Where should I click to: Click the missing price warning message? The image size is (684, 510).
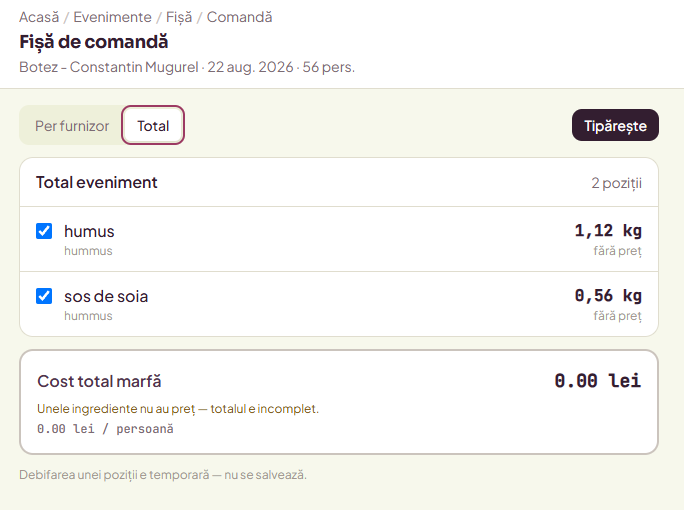pyautogui.click(x=178, y=409)
